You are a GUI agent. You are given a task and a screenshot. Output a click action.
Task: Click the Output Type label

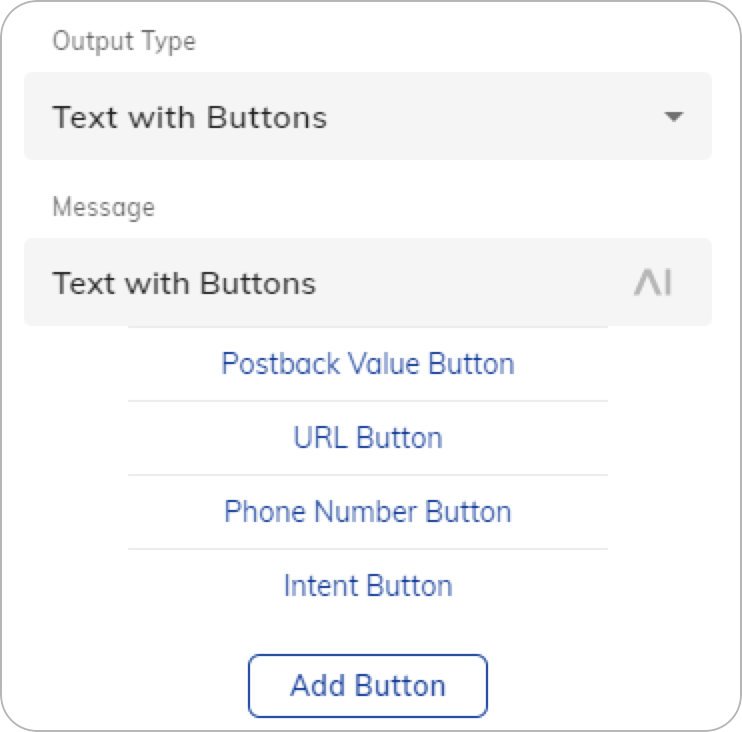(x=124, y=41)
